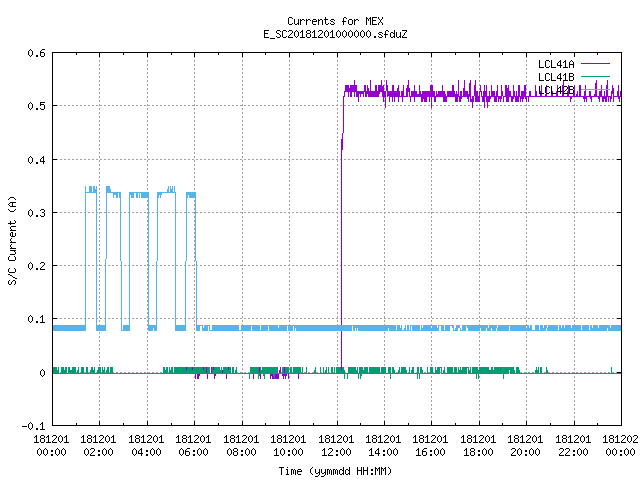Click the x-axis tick label 181201 06:00
Screen dimensions: 640x480
[x=193, y=446]
